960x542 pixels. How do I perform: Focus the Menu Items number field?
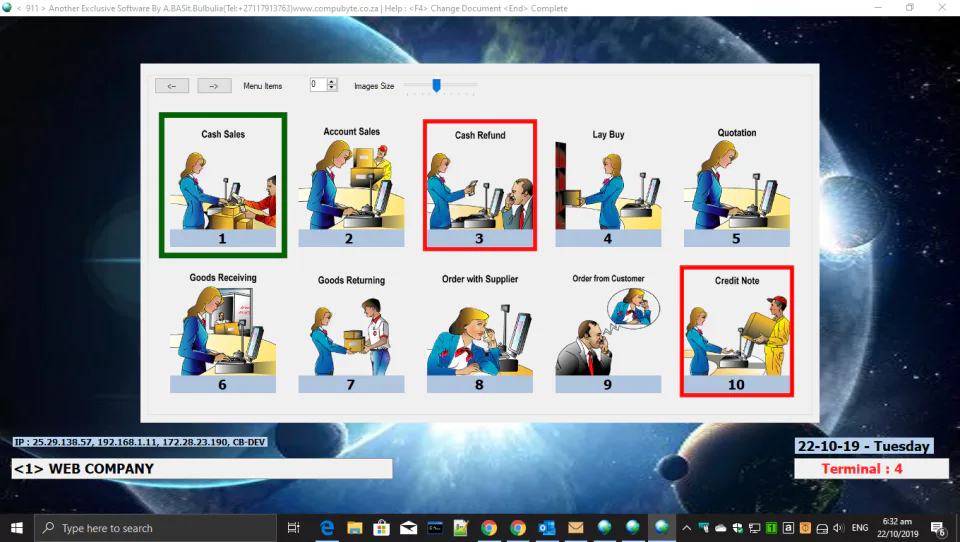[318, 85]
